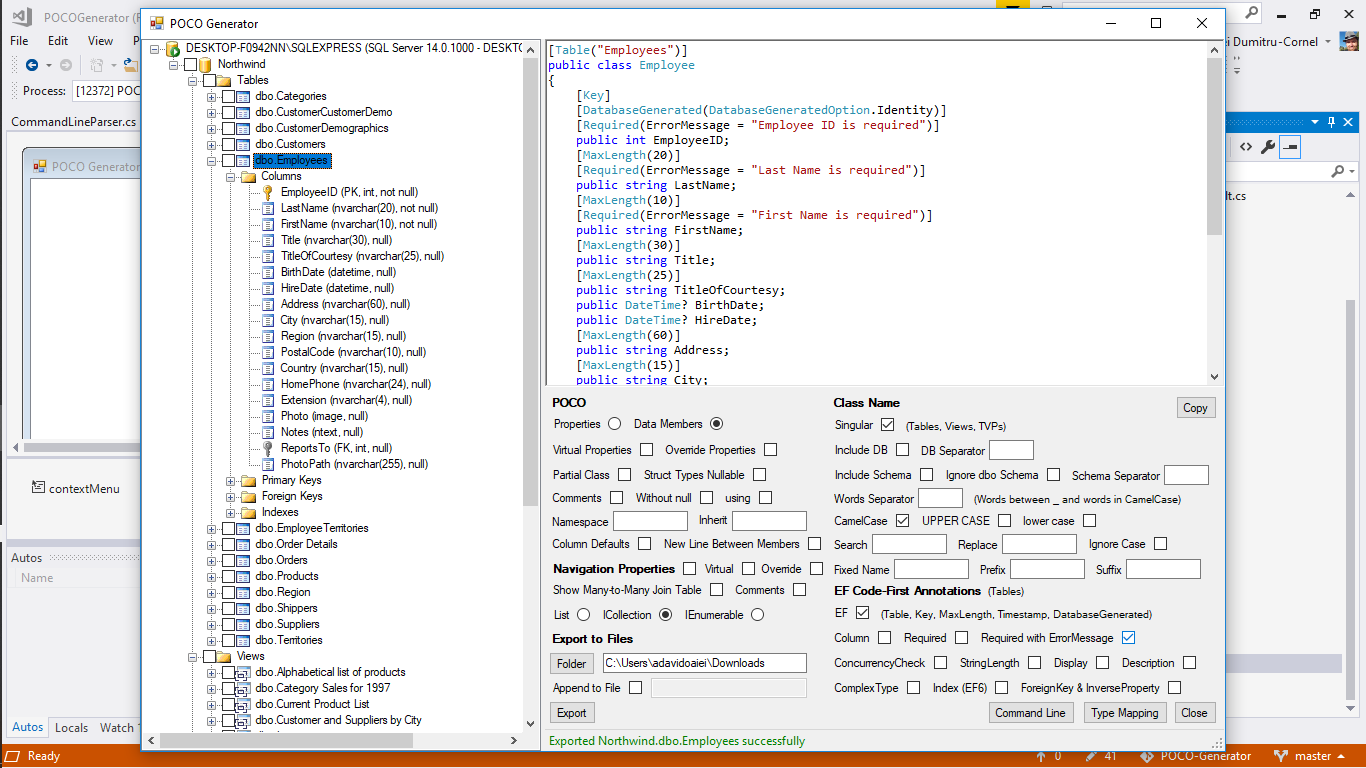Screen dimensions: 1366x768
Task: Select the IEnumerable radio button
Action: 757,615
